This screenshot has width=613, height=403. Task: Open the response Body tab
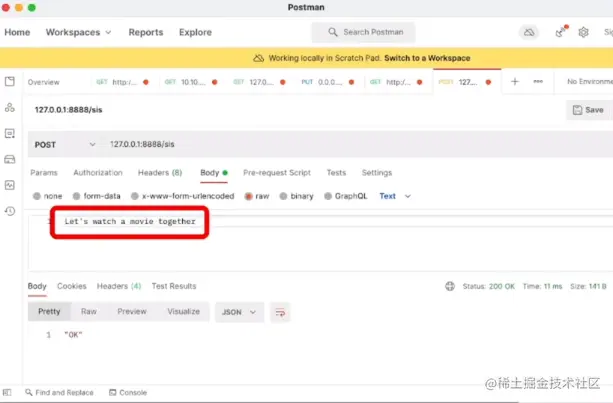pos(37,286)
